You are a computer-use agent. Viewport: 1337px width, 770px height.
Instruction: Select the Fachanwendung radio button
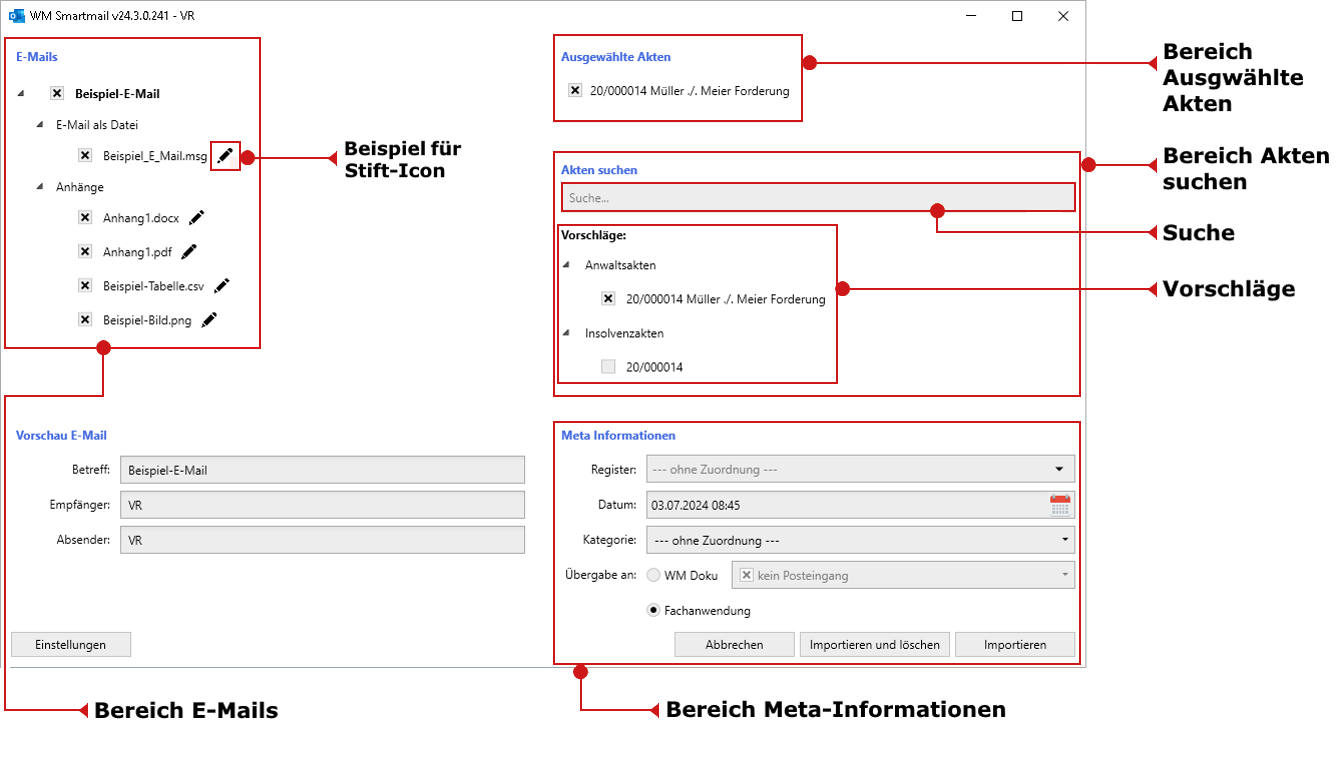[x=654, y=610]
